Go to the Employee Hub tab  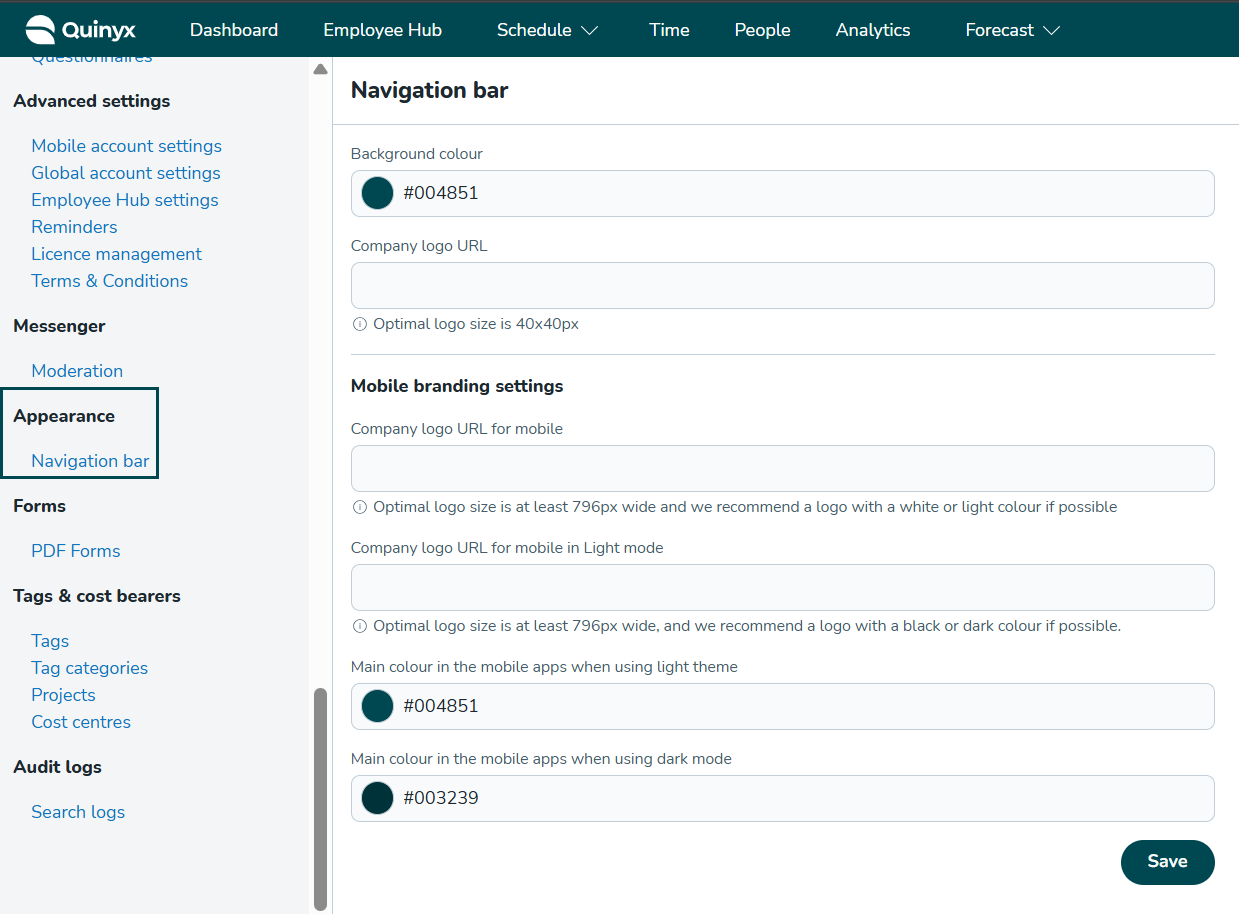382,30
